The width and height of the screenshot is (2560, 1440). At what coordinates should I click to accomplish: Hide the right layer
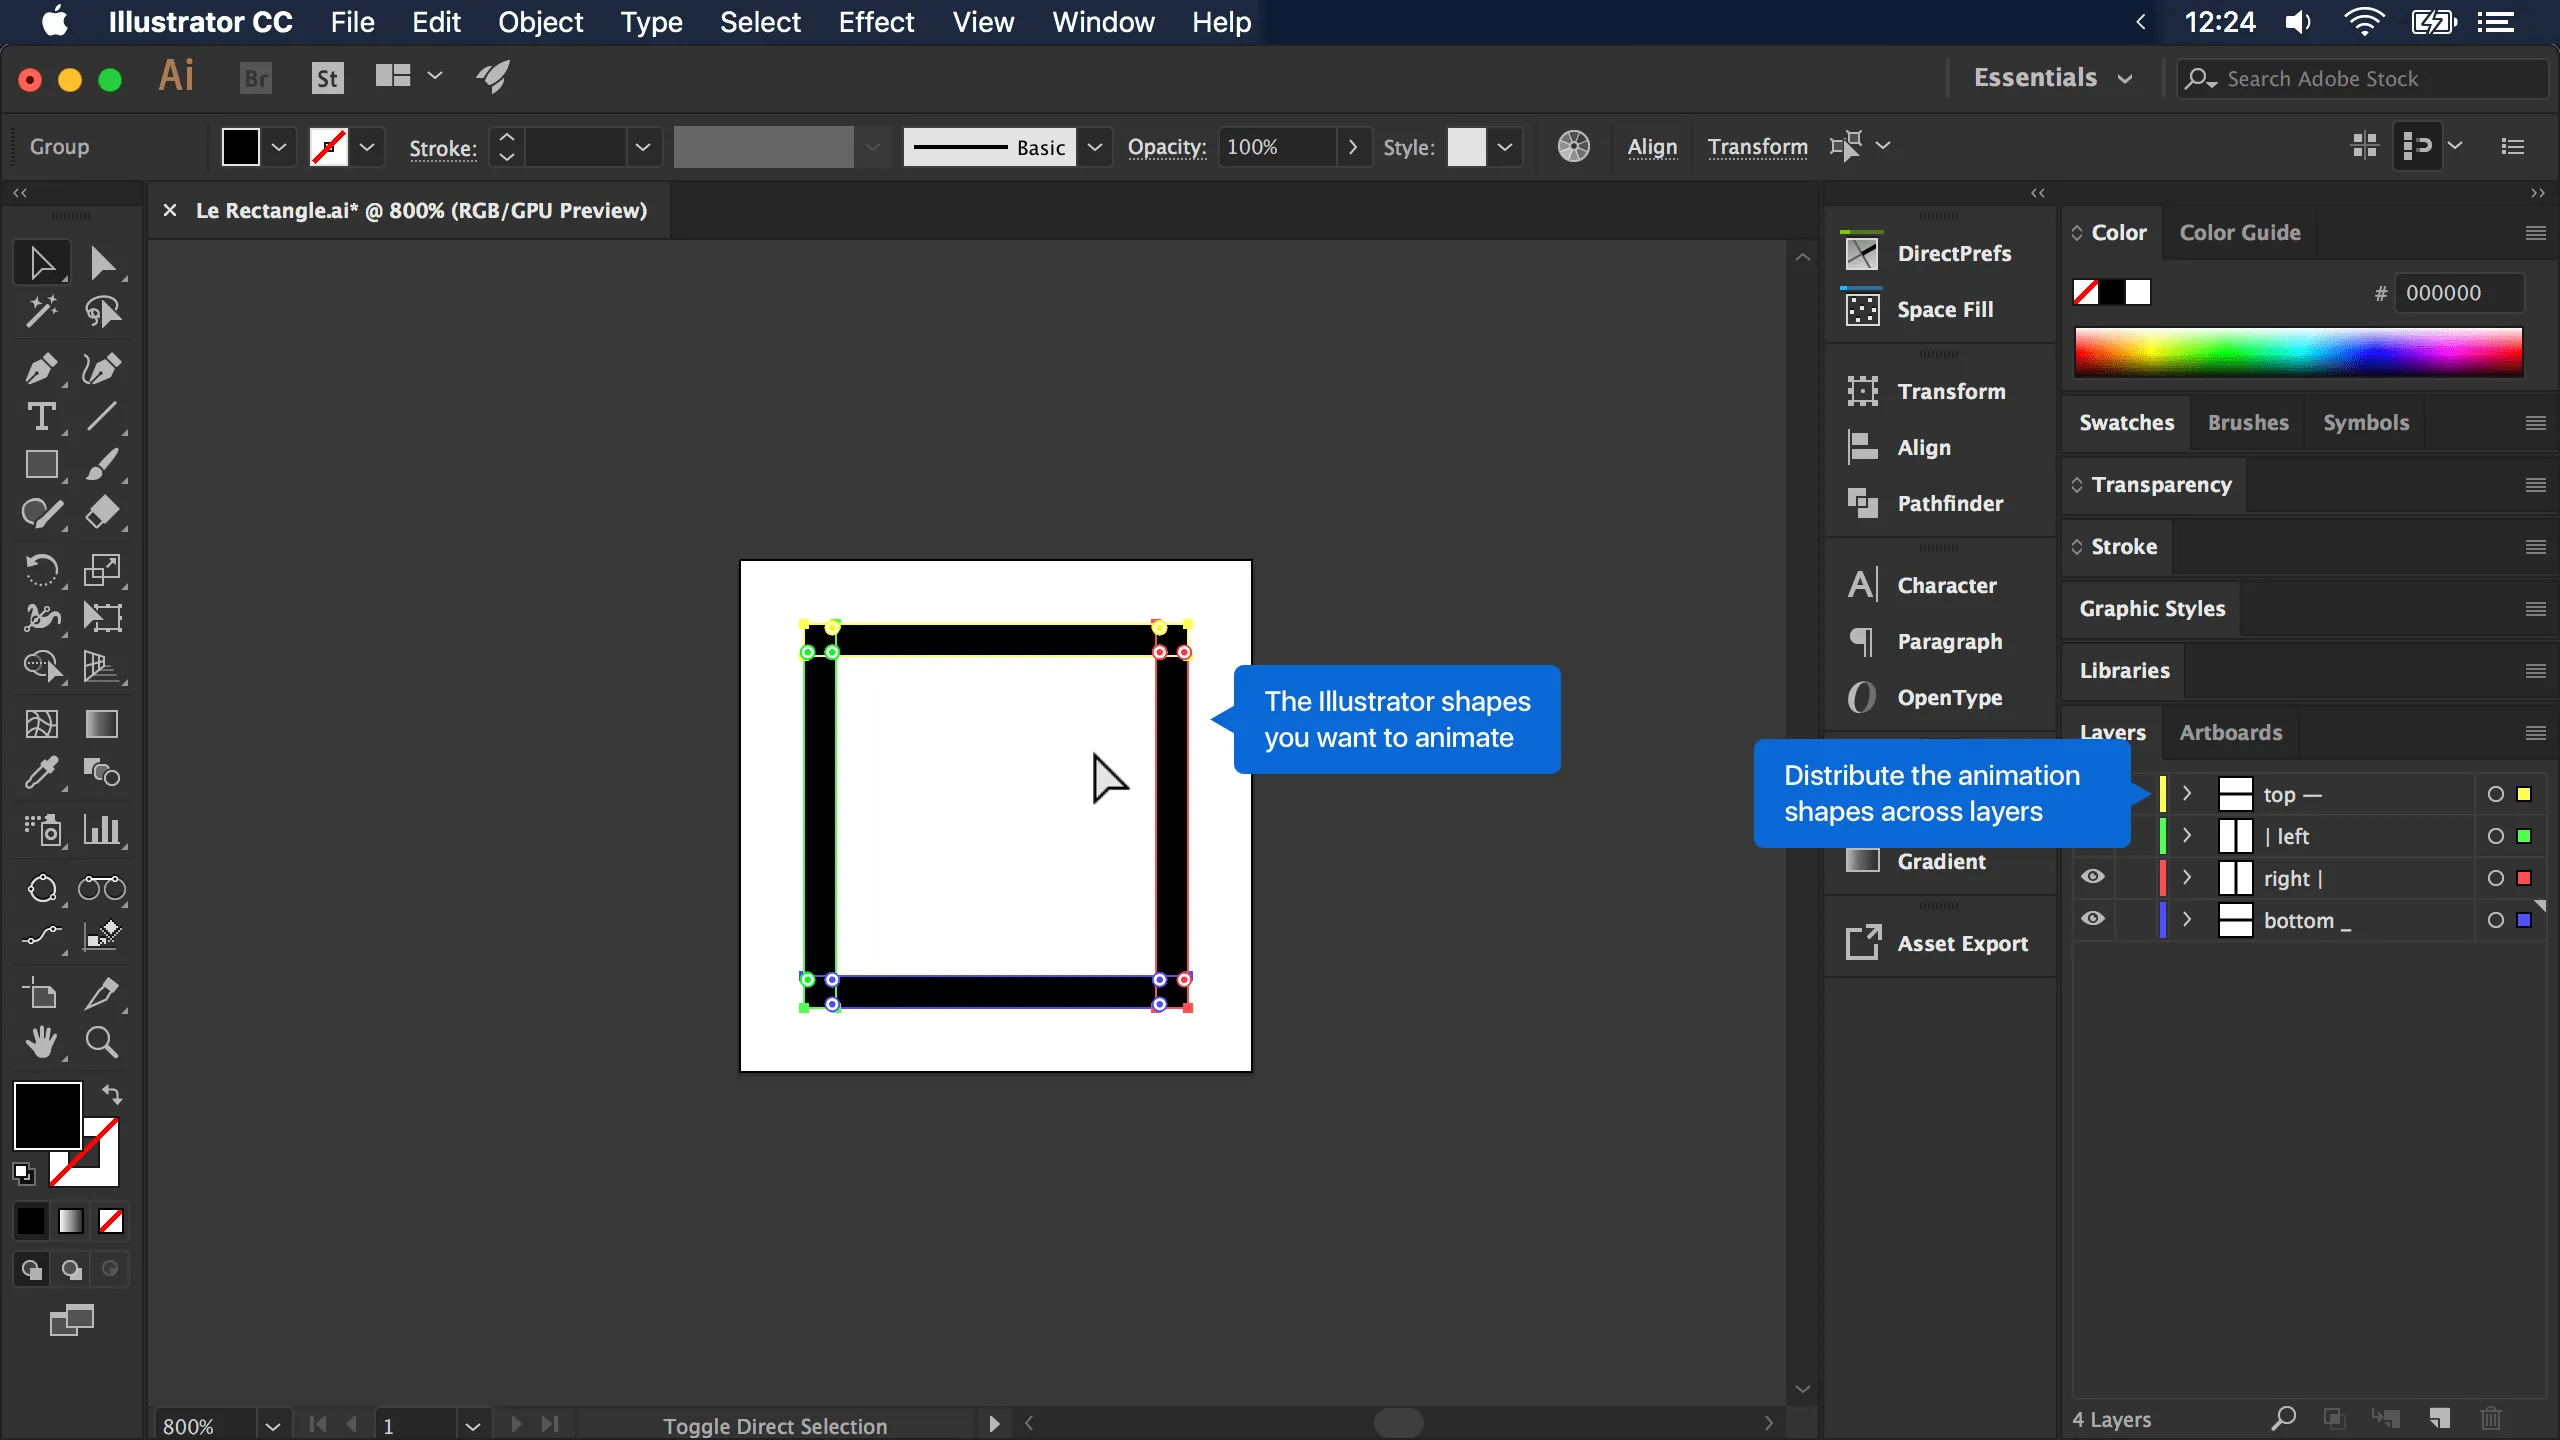(2092, 877)
